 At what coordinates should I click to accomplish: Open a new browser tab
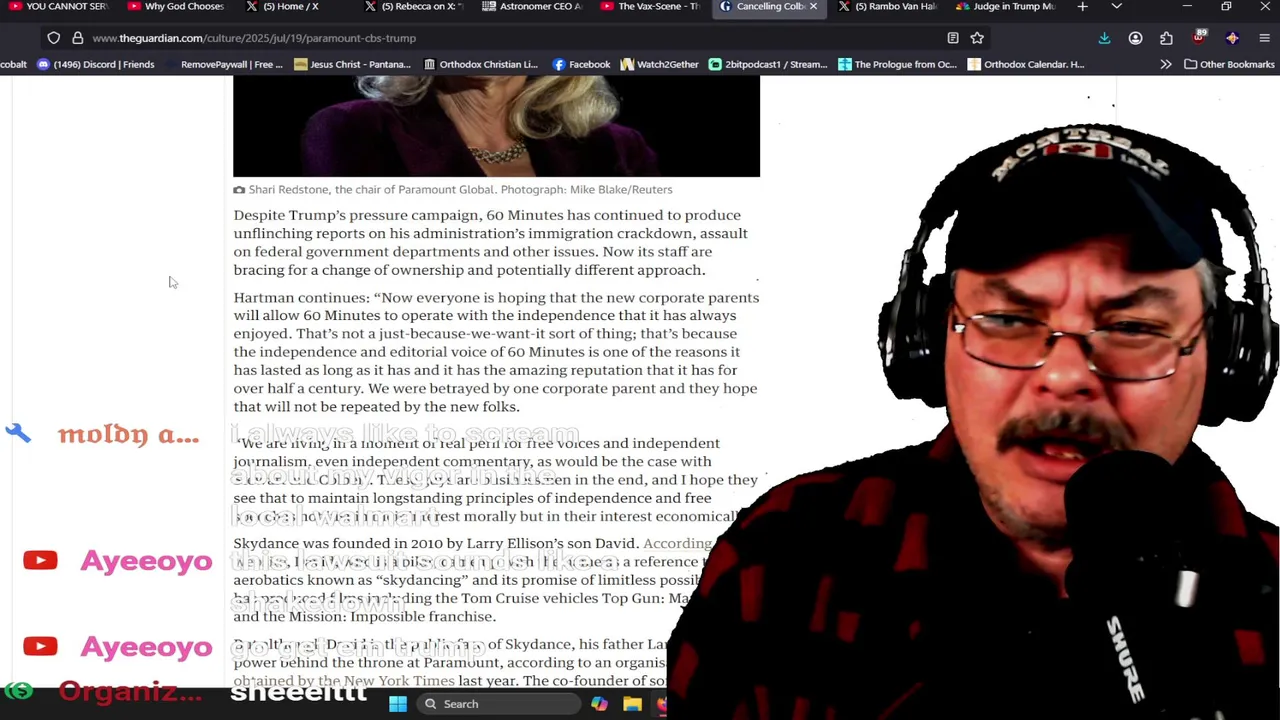pos(1082,7)
